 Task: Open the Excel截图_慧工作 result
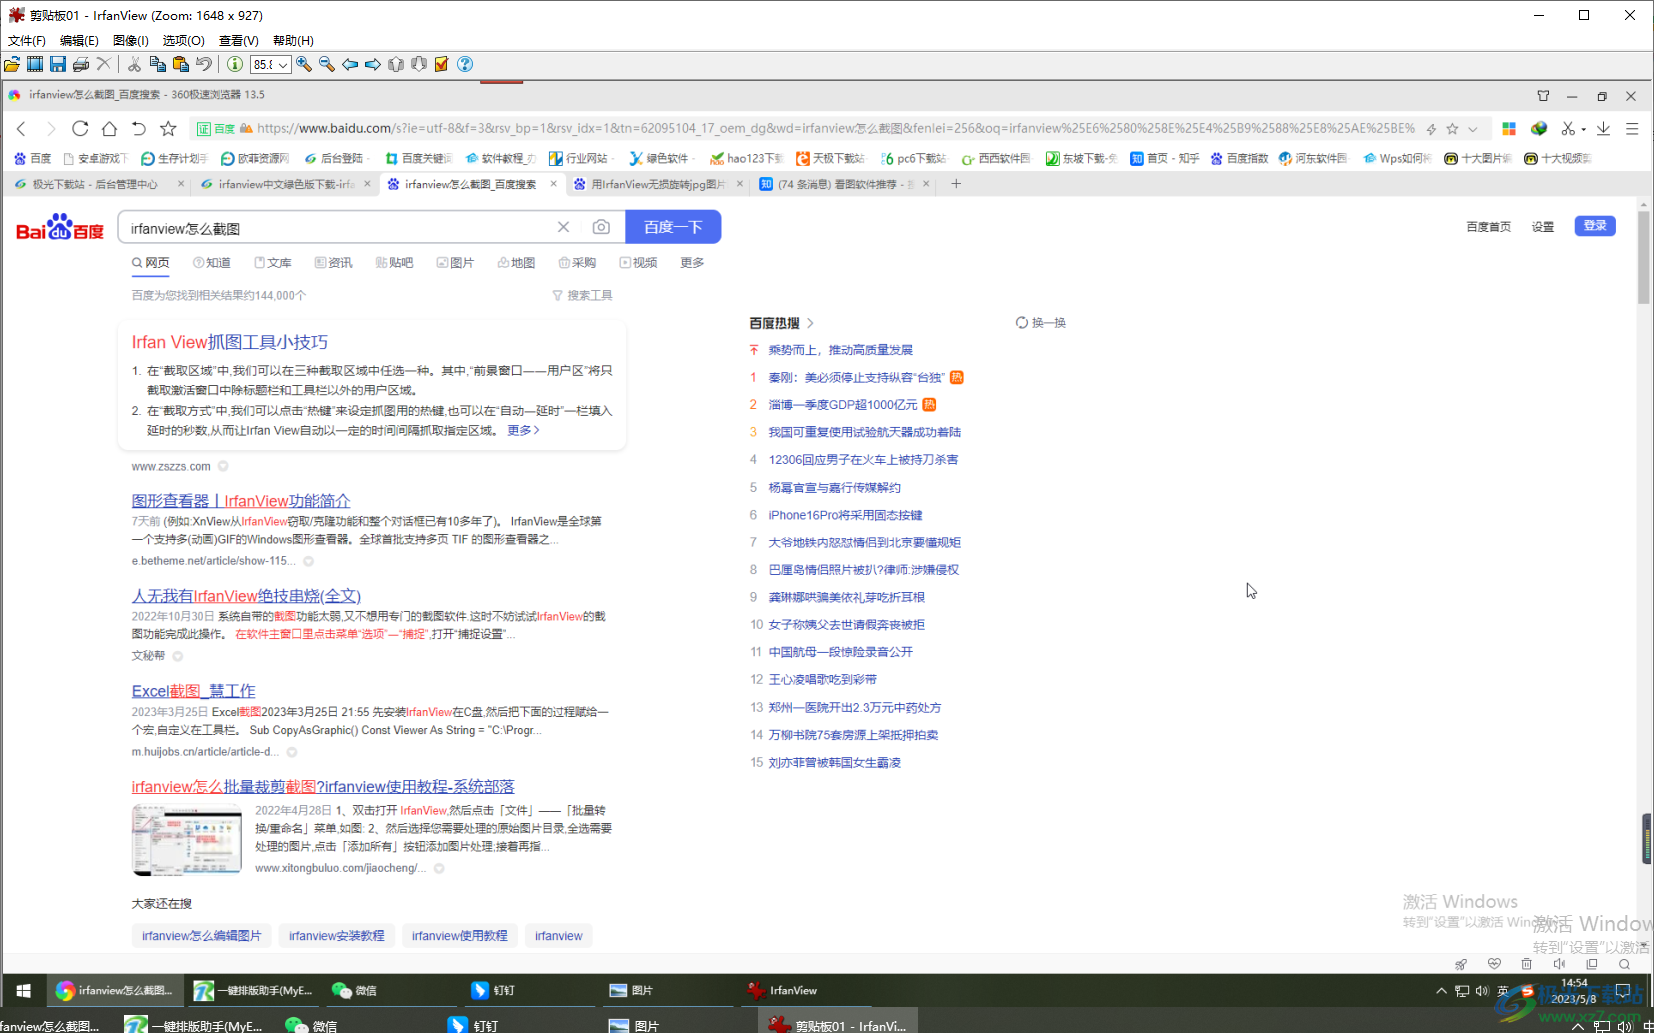[x=193, y=691]
